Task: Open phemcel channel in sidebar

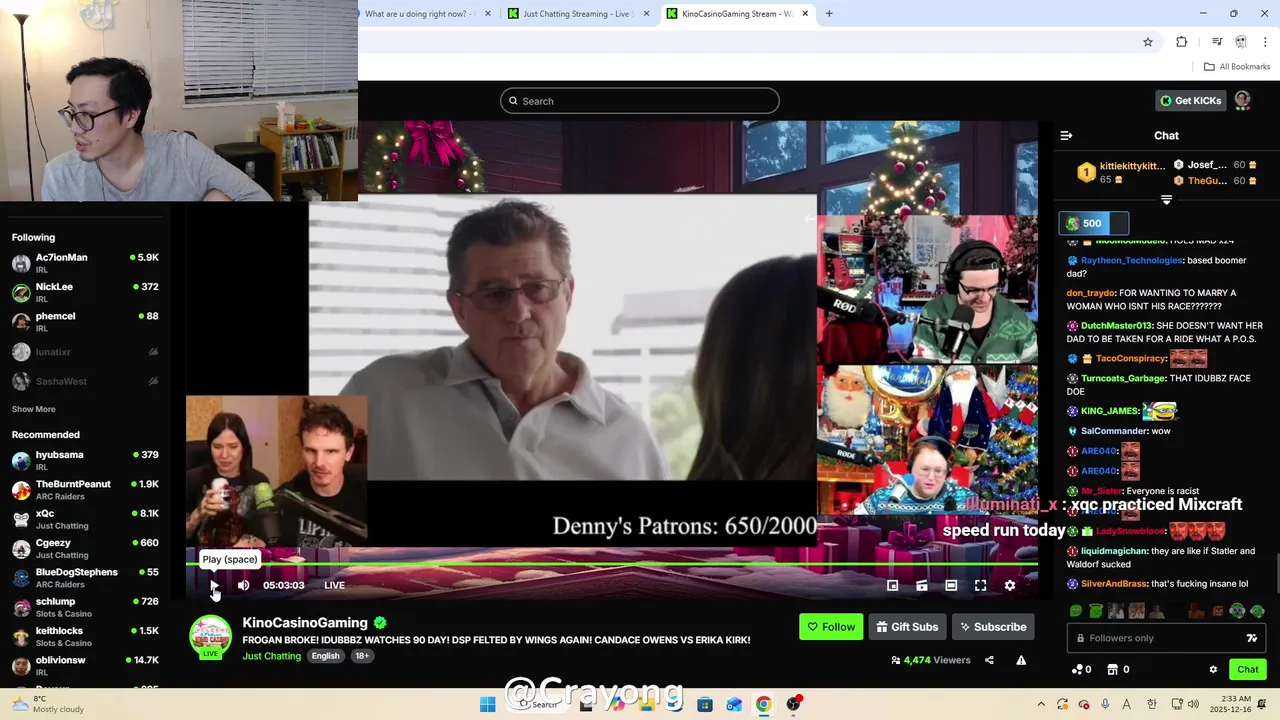Action: [85, 322]
